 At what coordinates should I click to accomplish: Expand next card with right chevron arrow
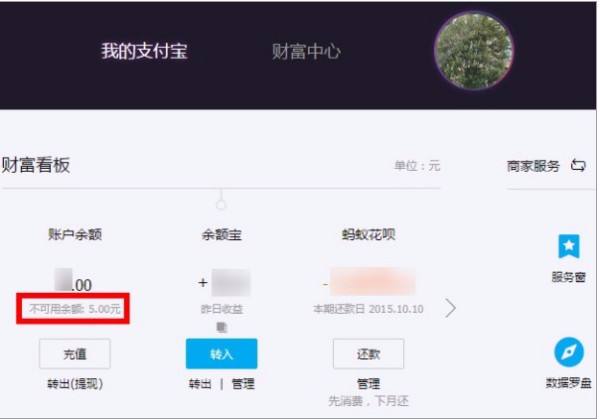[450, 308]
